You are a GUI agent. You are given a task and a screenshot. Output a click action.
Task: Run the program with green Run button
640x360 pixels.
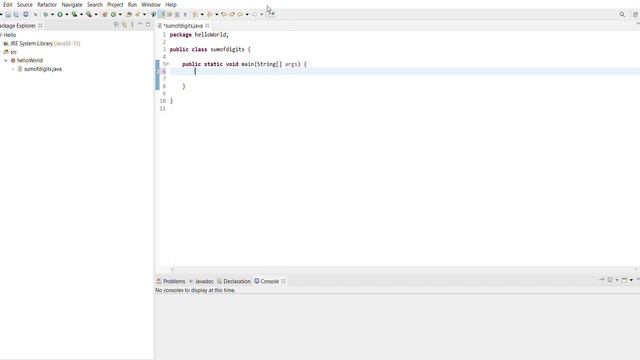[60, 14]
